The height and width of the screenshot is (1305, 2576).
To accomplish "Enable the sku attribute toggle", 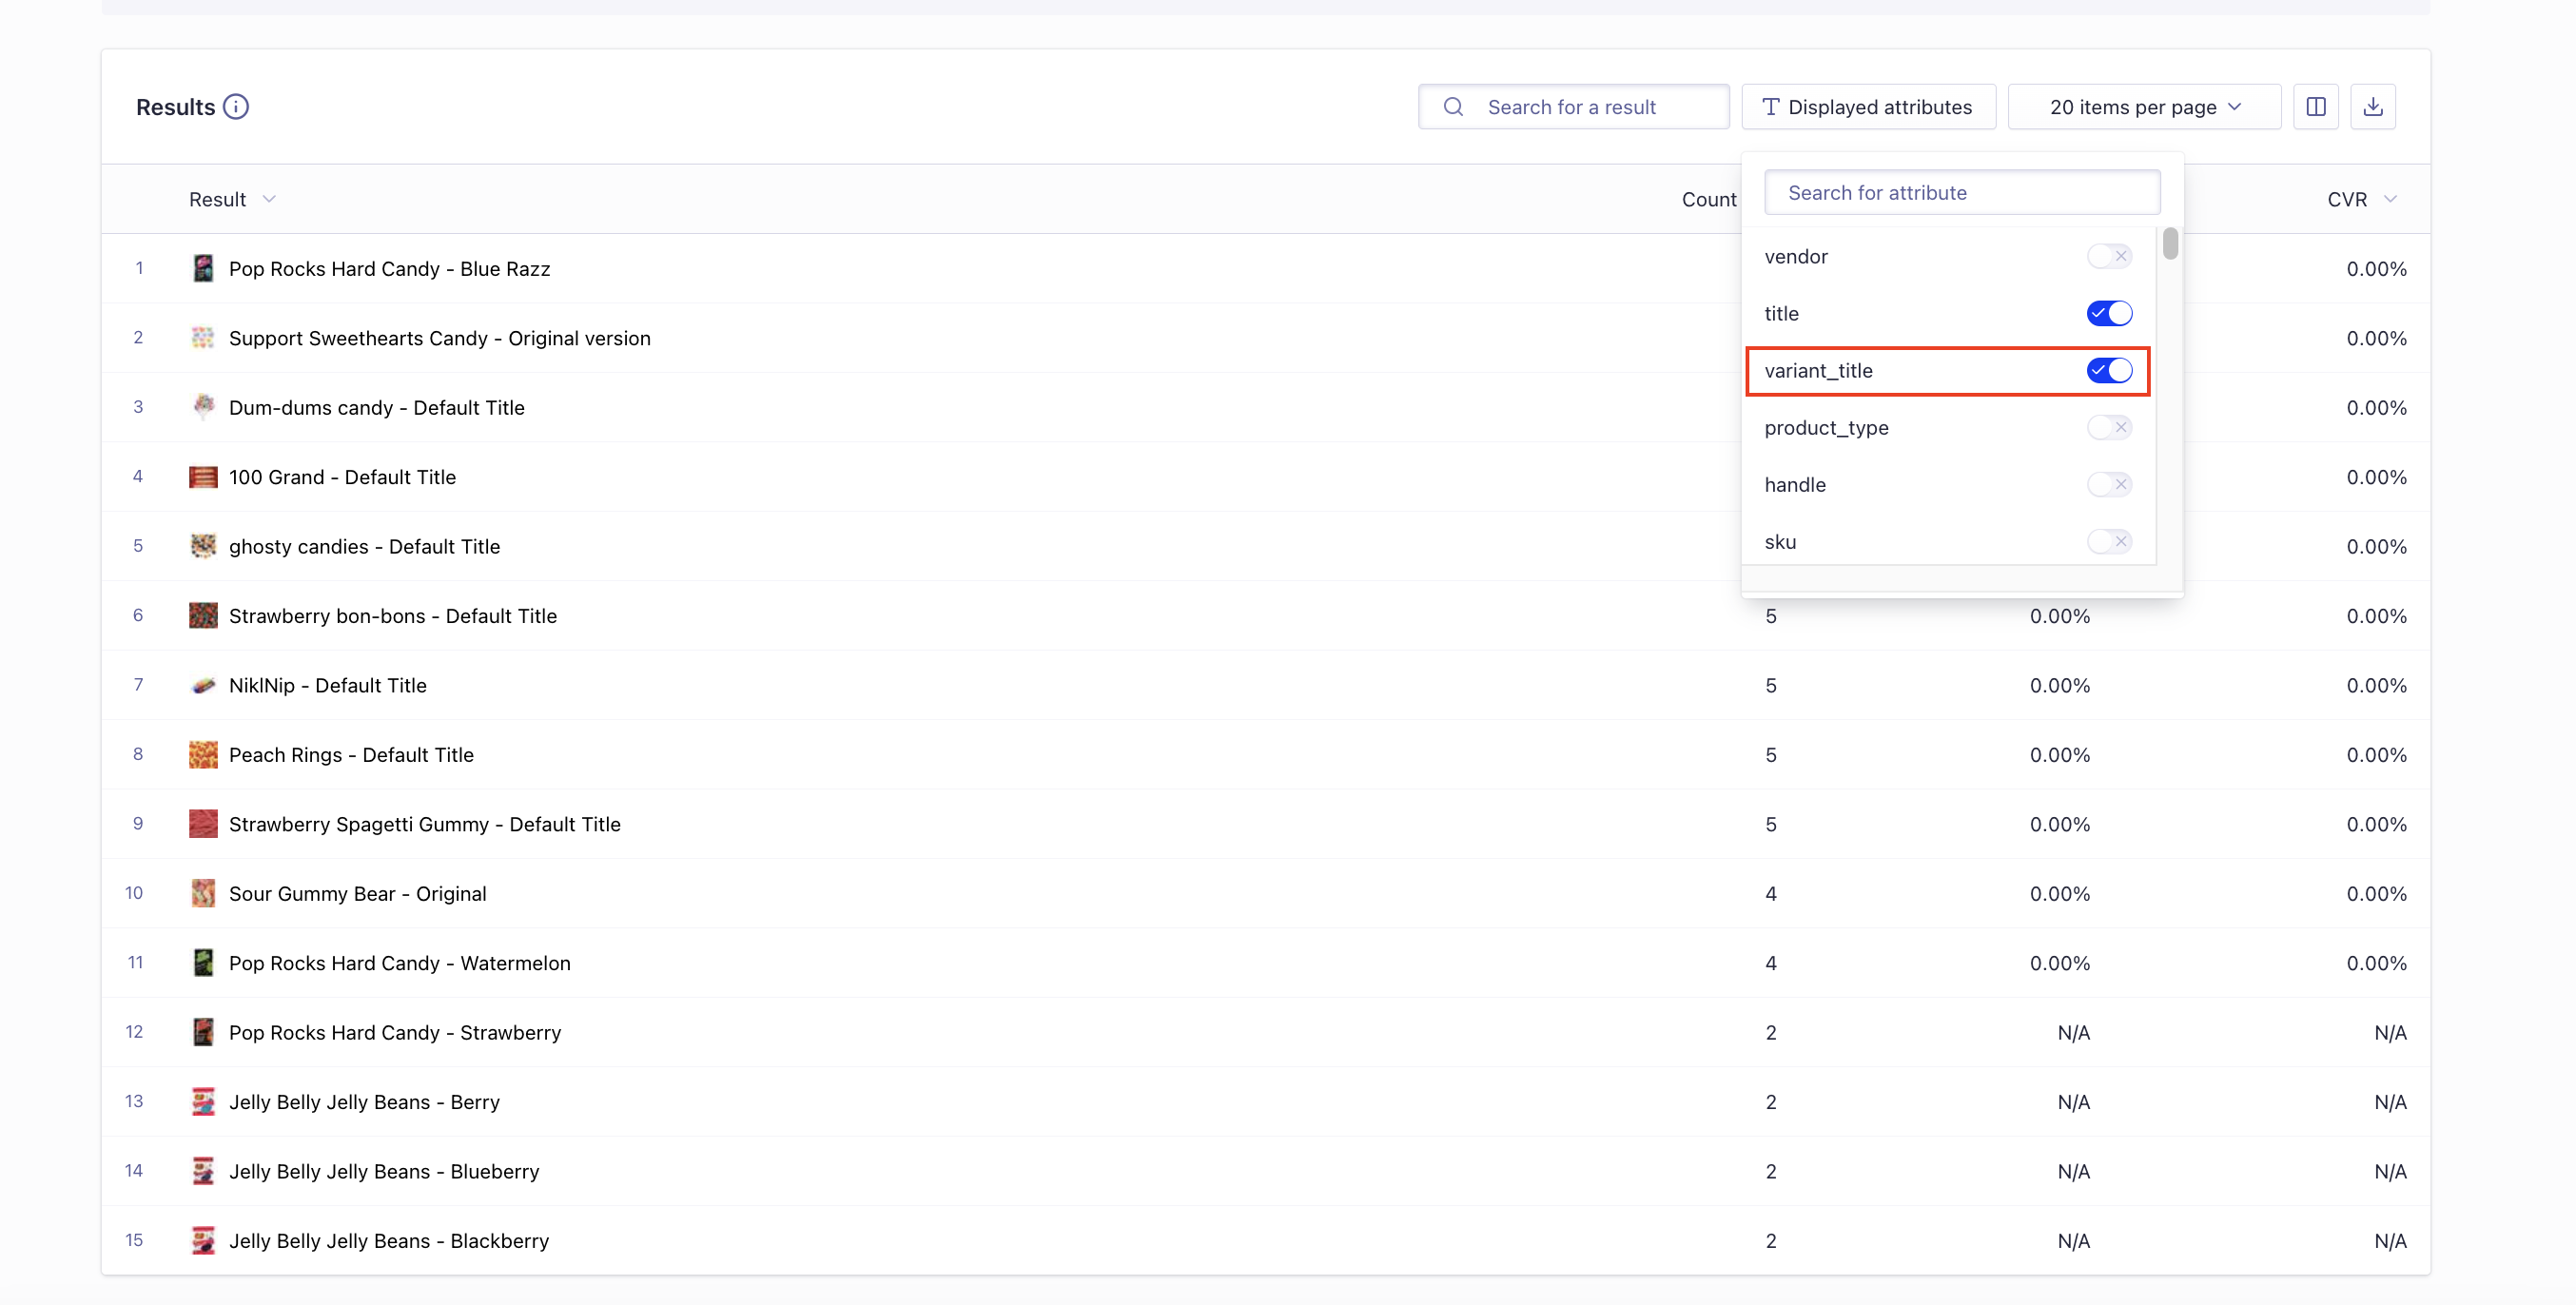I will 2109,542.
